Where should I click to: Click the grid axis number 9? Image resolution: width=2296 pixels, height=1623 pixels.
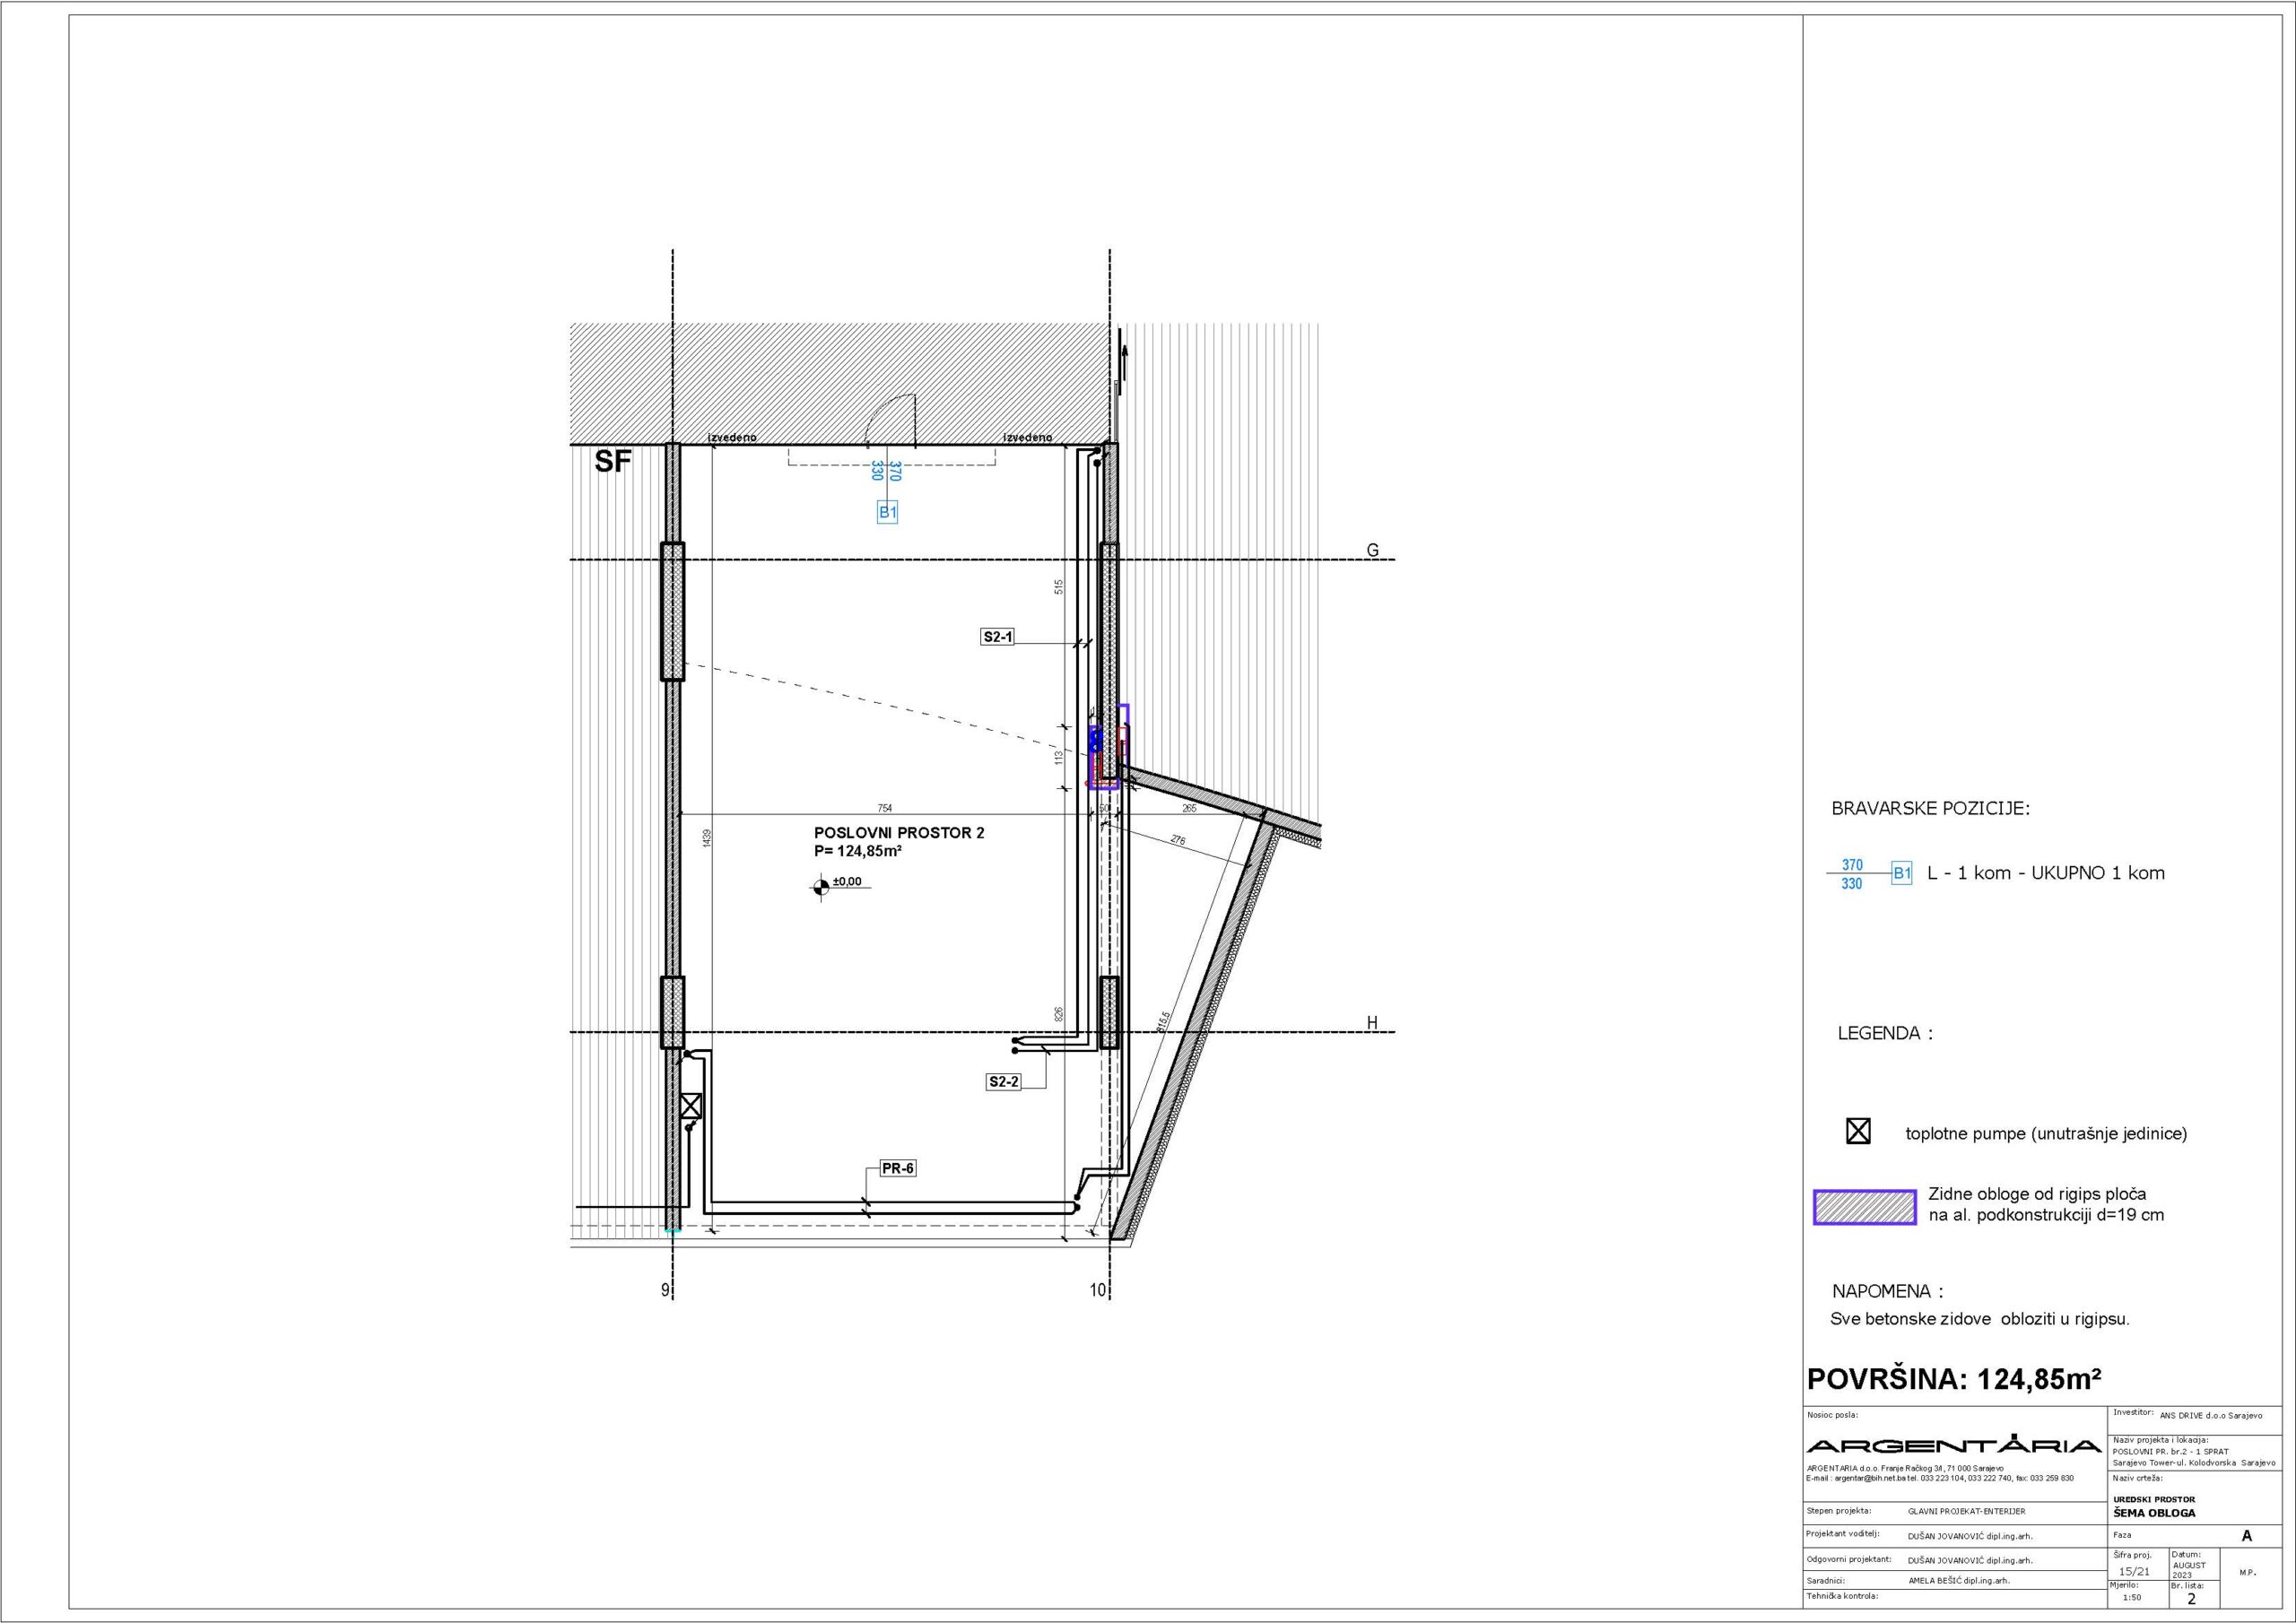pos(665,1290)
